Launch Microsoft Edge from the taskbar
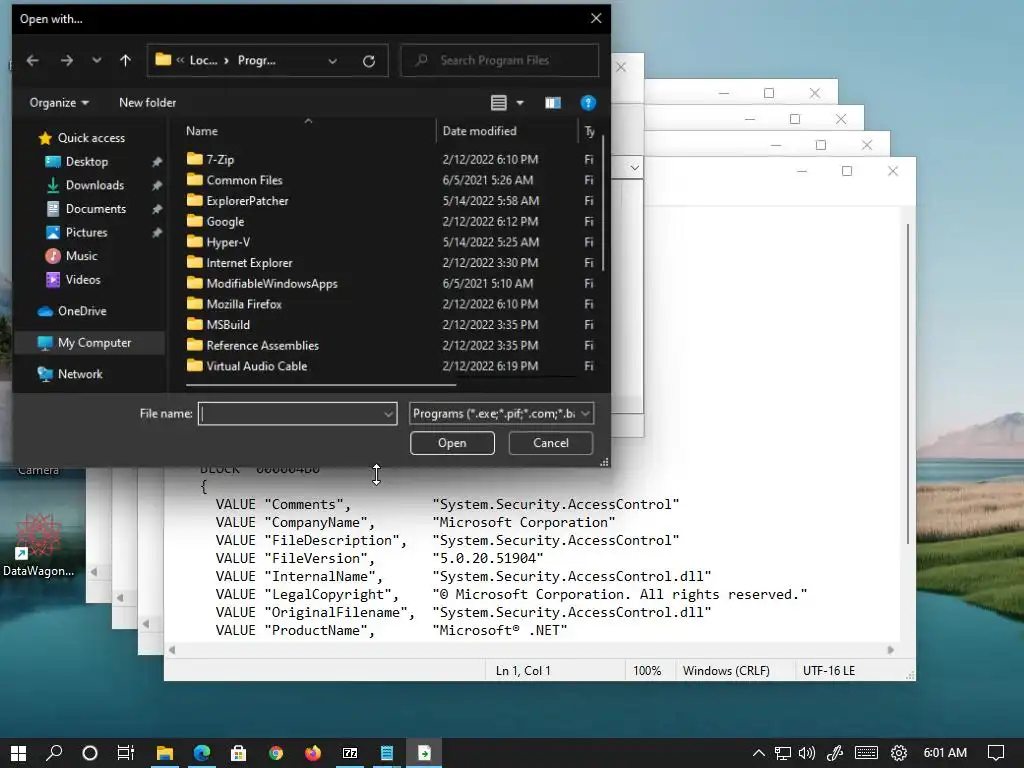This screenshot has width=1024, height=768. pos(202,753)
